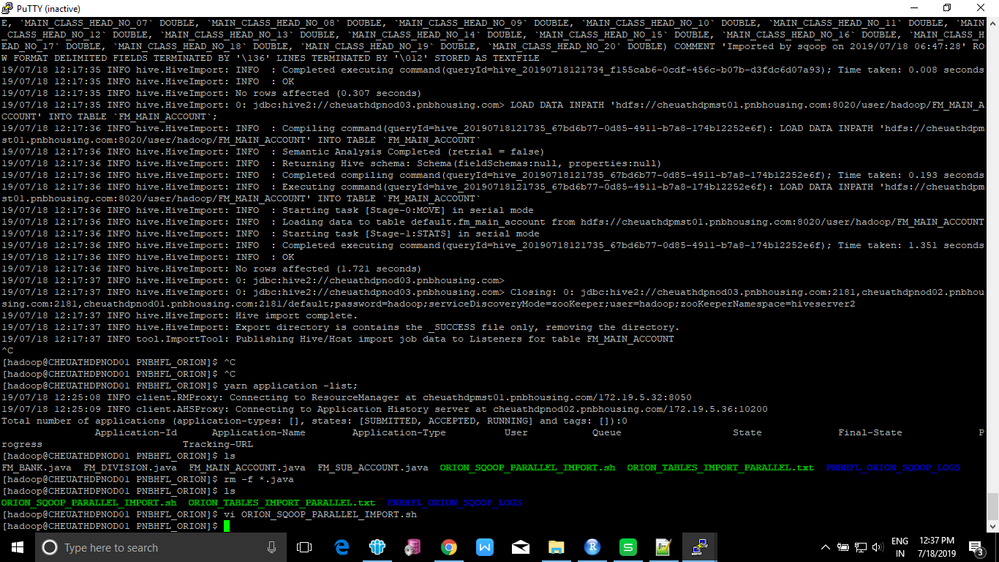Open Task View from the taskbar
Screen dimensions: 999x562
click(x=305, y=547)
